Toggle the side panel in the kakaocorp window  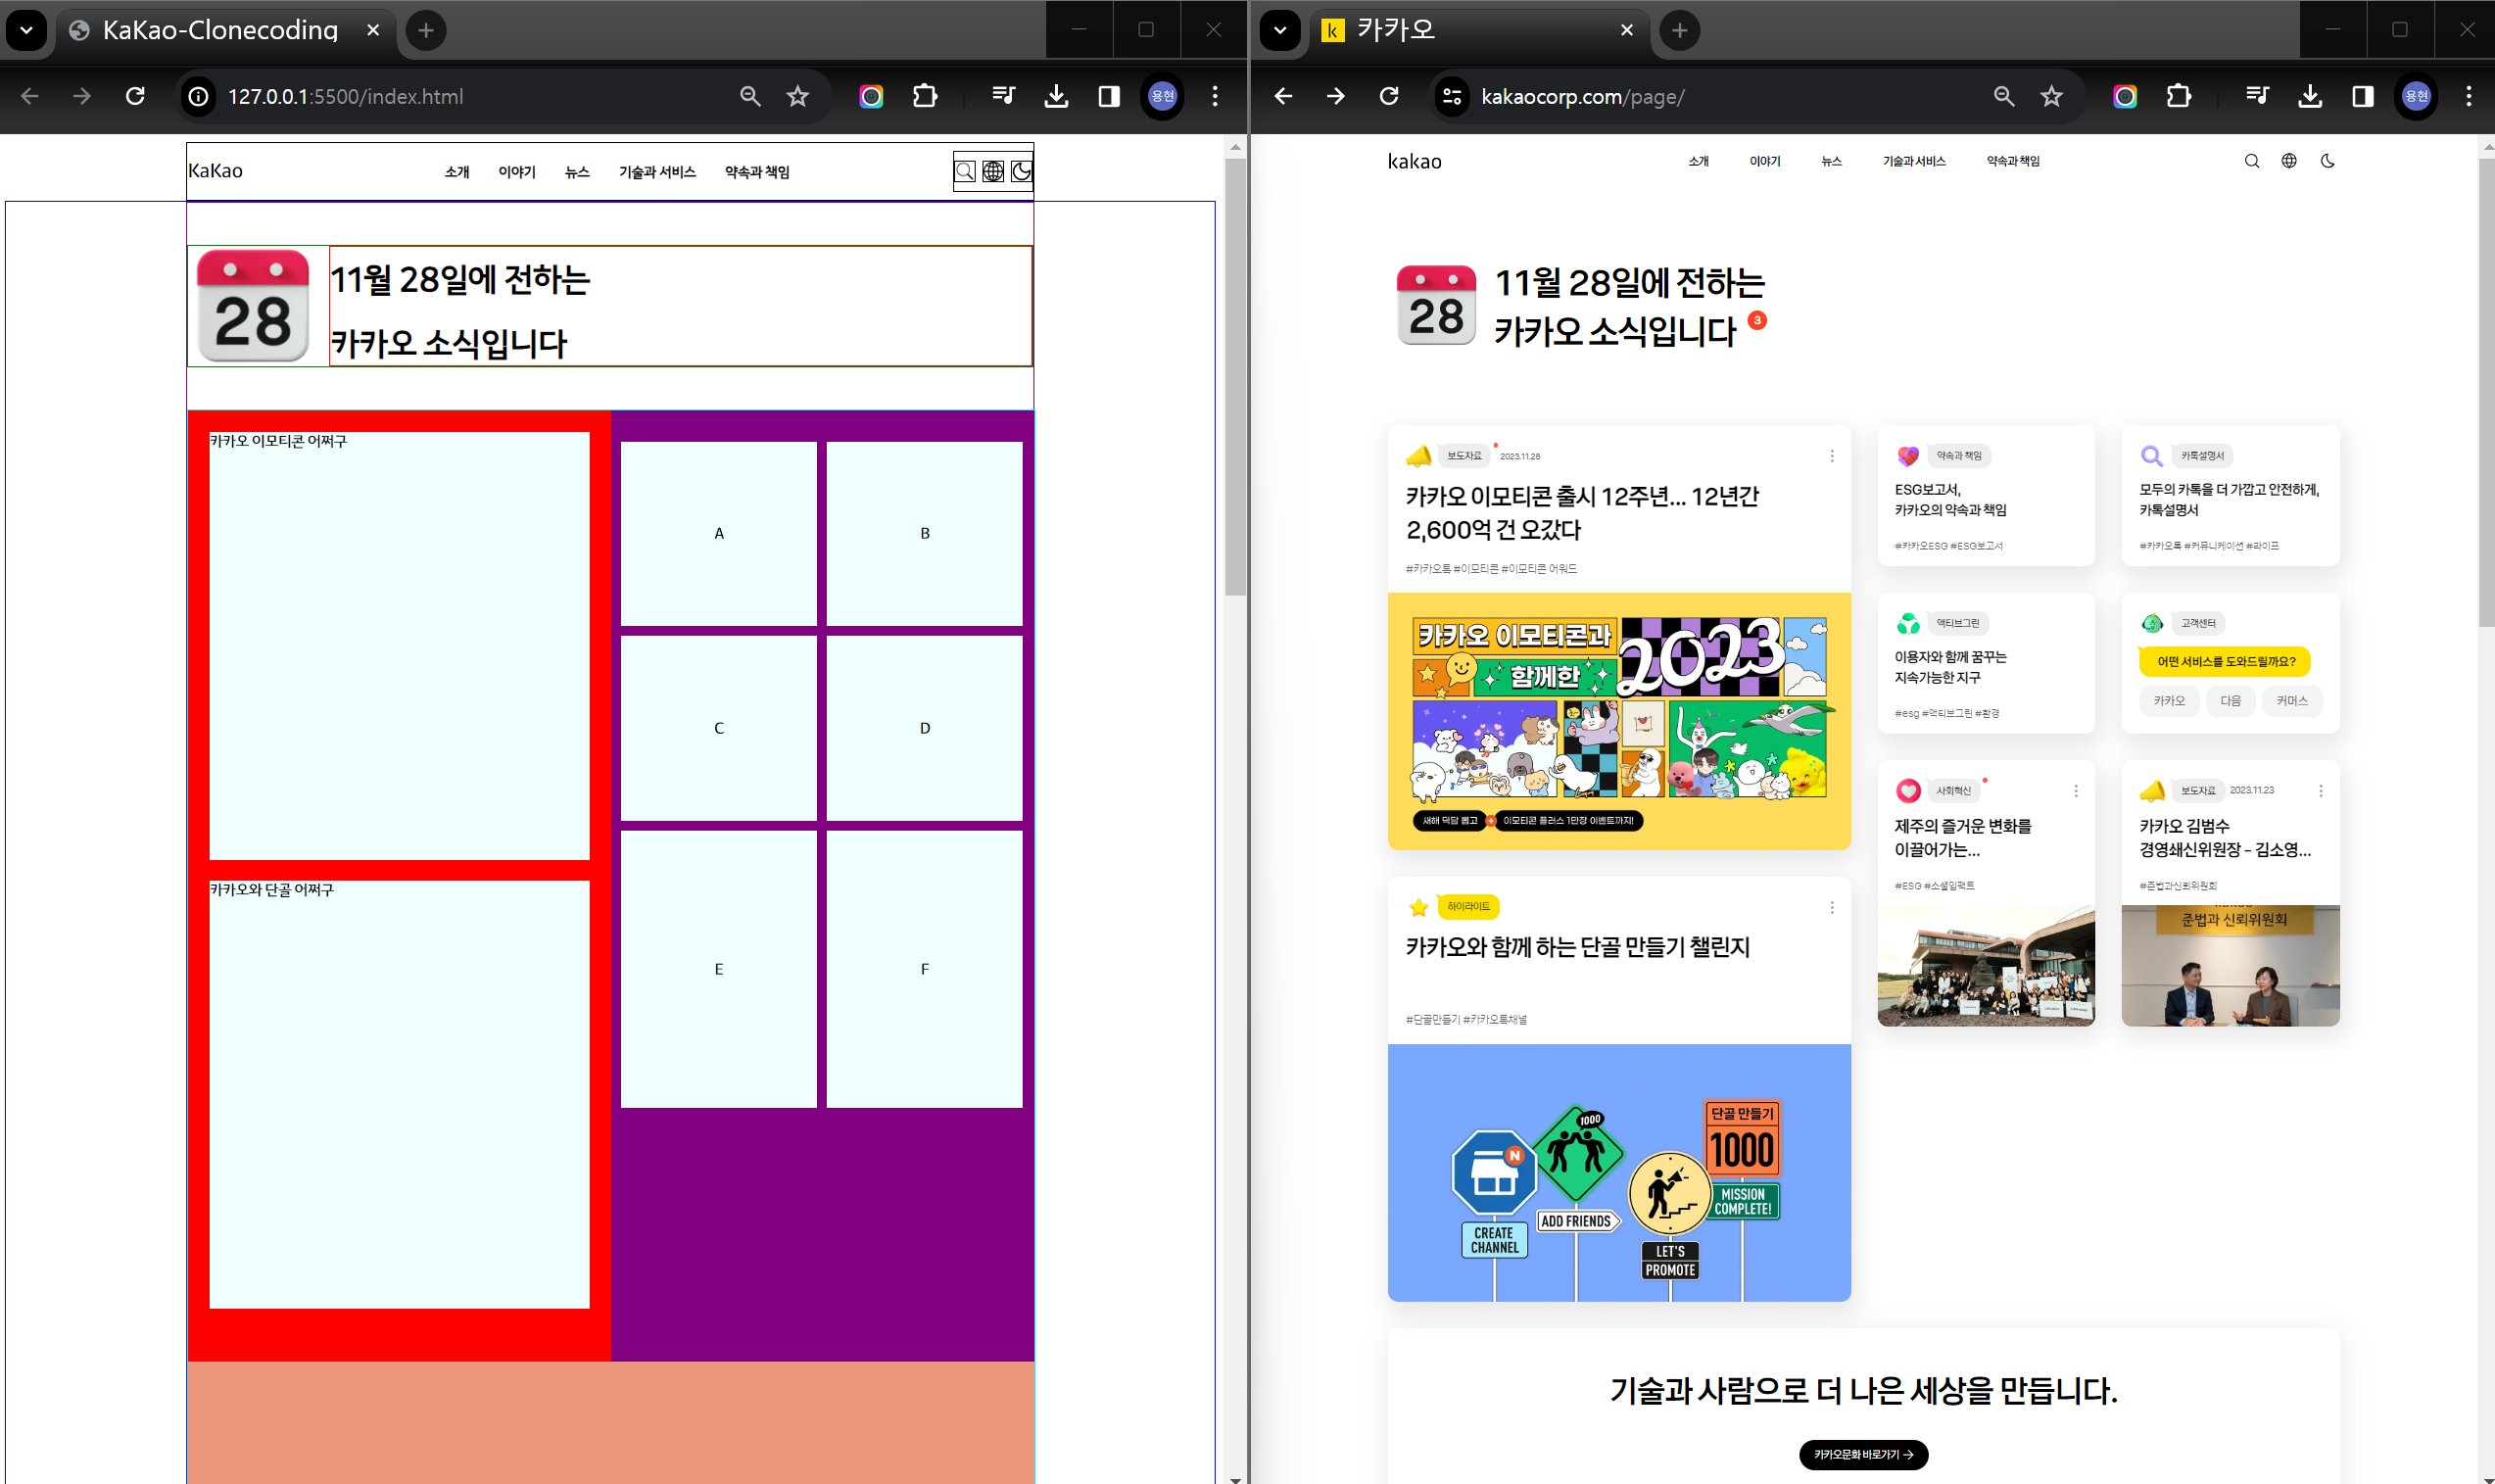coord(2363,96)
